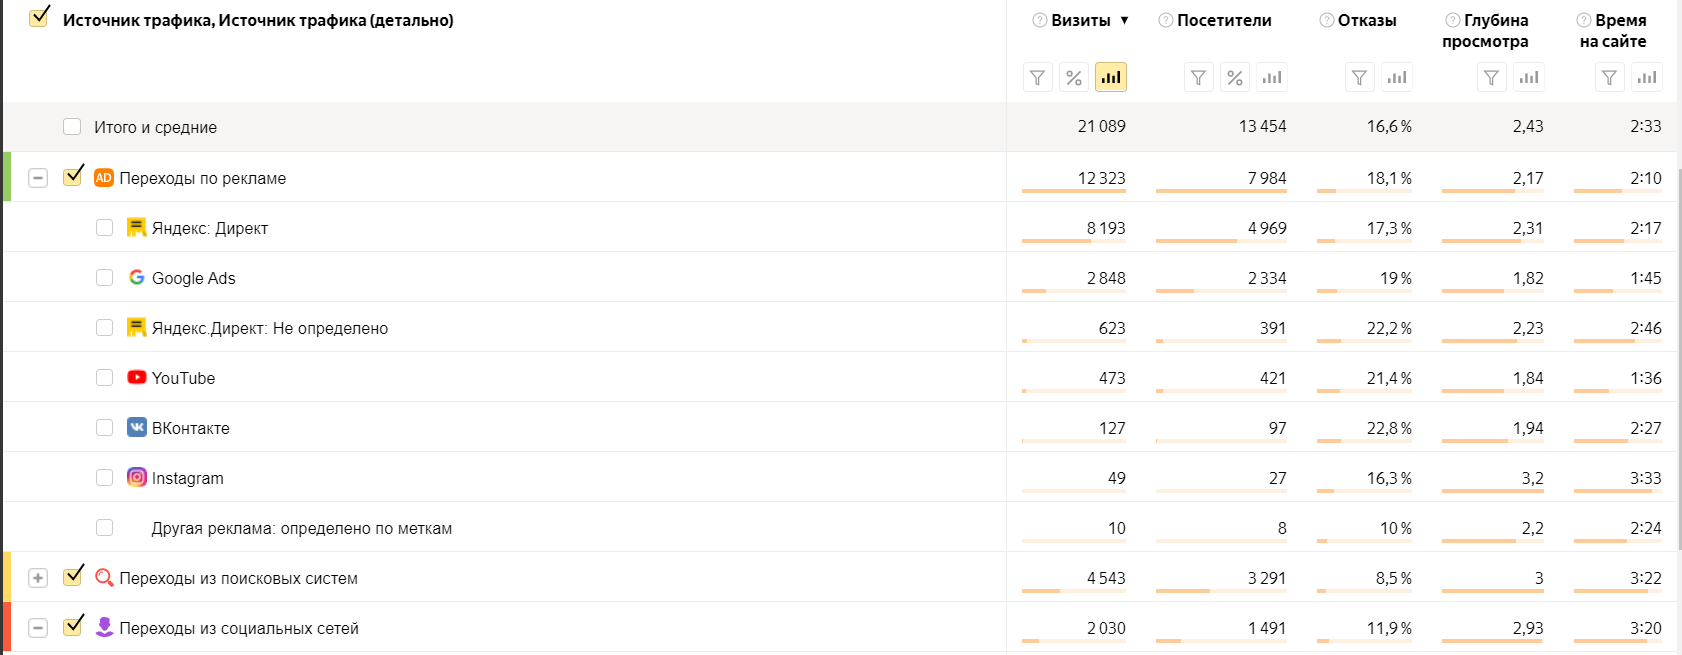Click the filter icon under Посетители column

[1199, 77]
